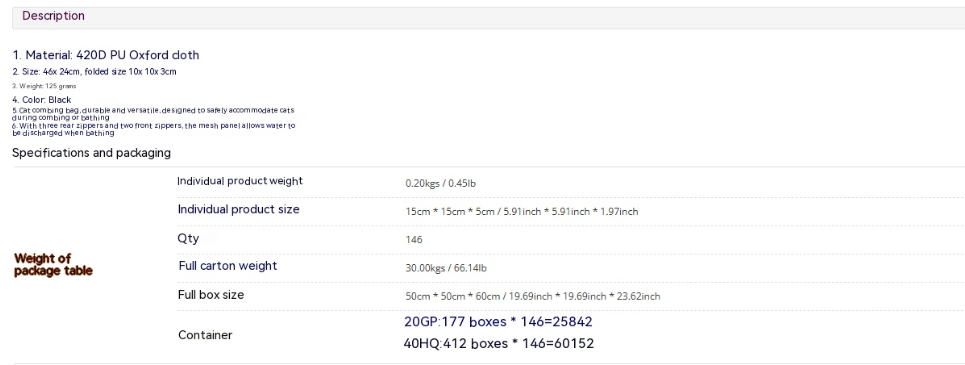Screen dimensions: 965x365
Task: Click the Qty row label
Action: click(x=188, y=238)
